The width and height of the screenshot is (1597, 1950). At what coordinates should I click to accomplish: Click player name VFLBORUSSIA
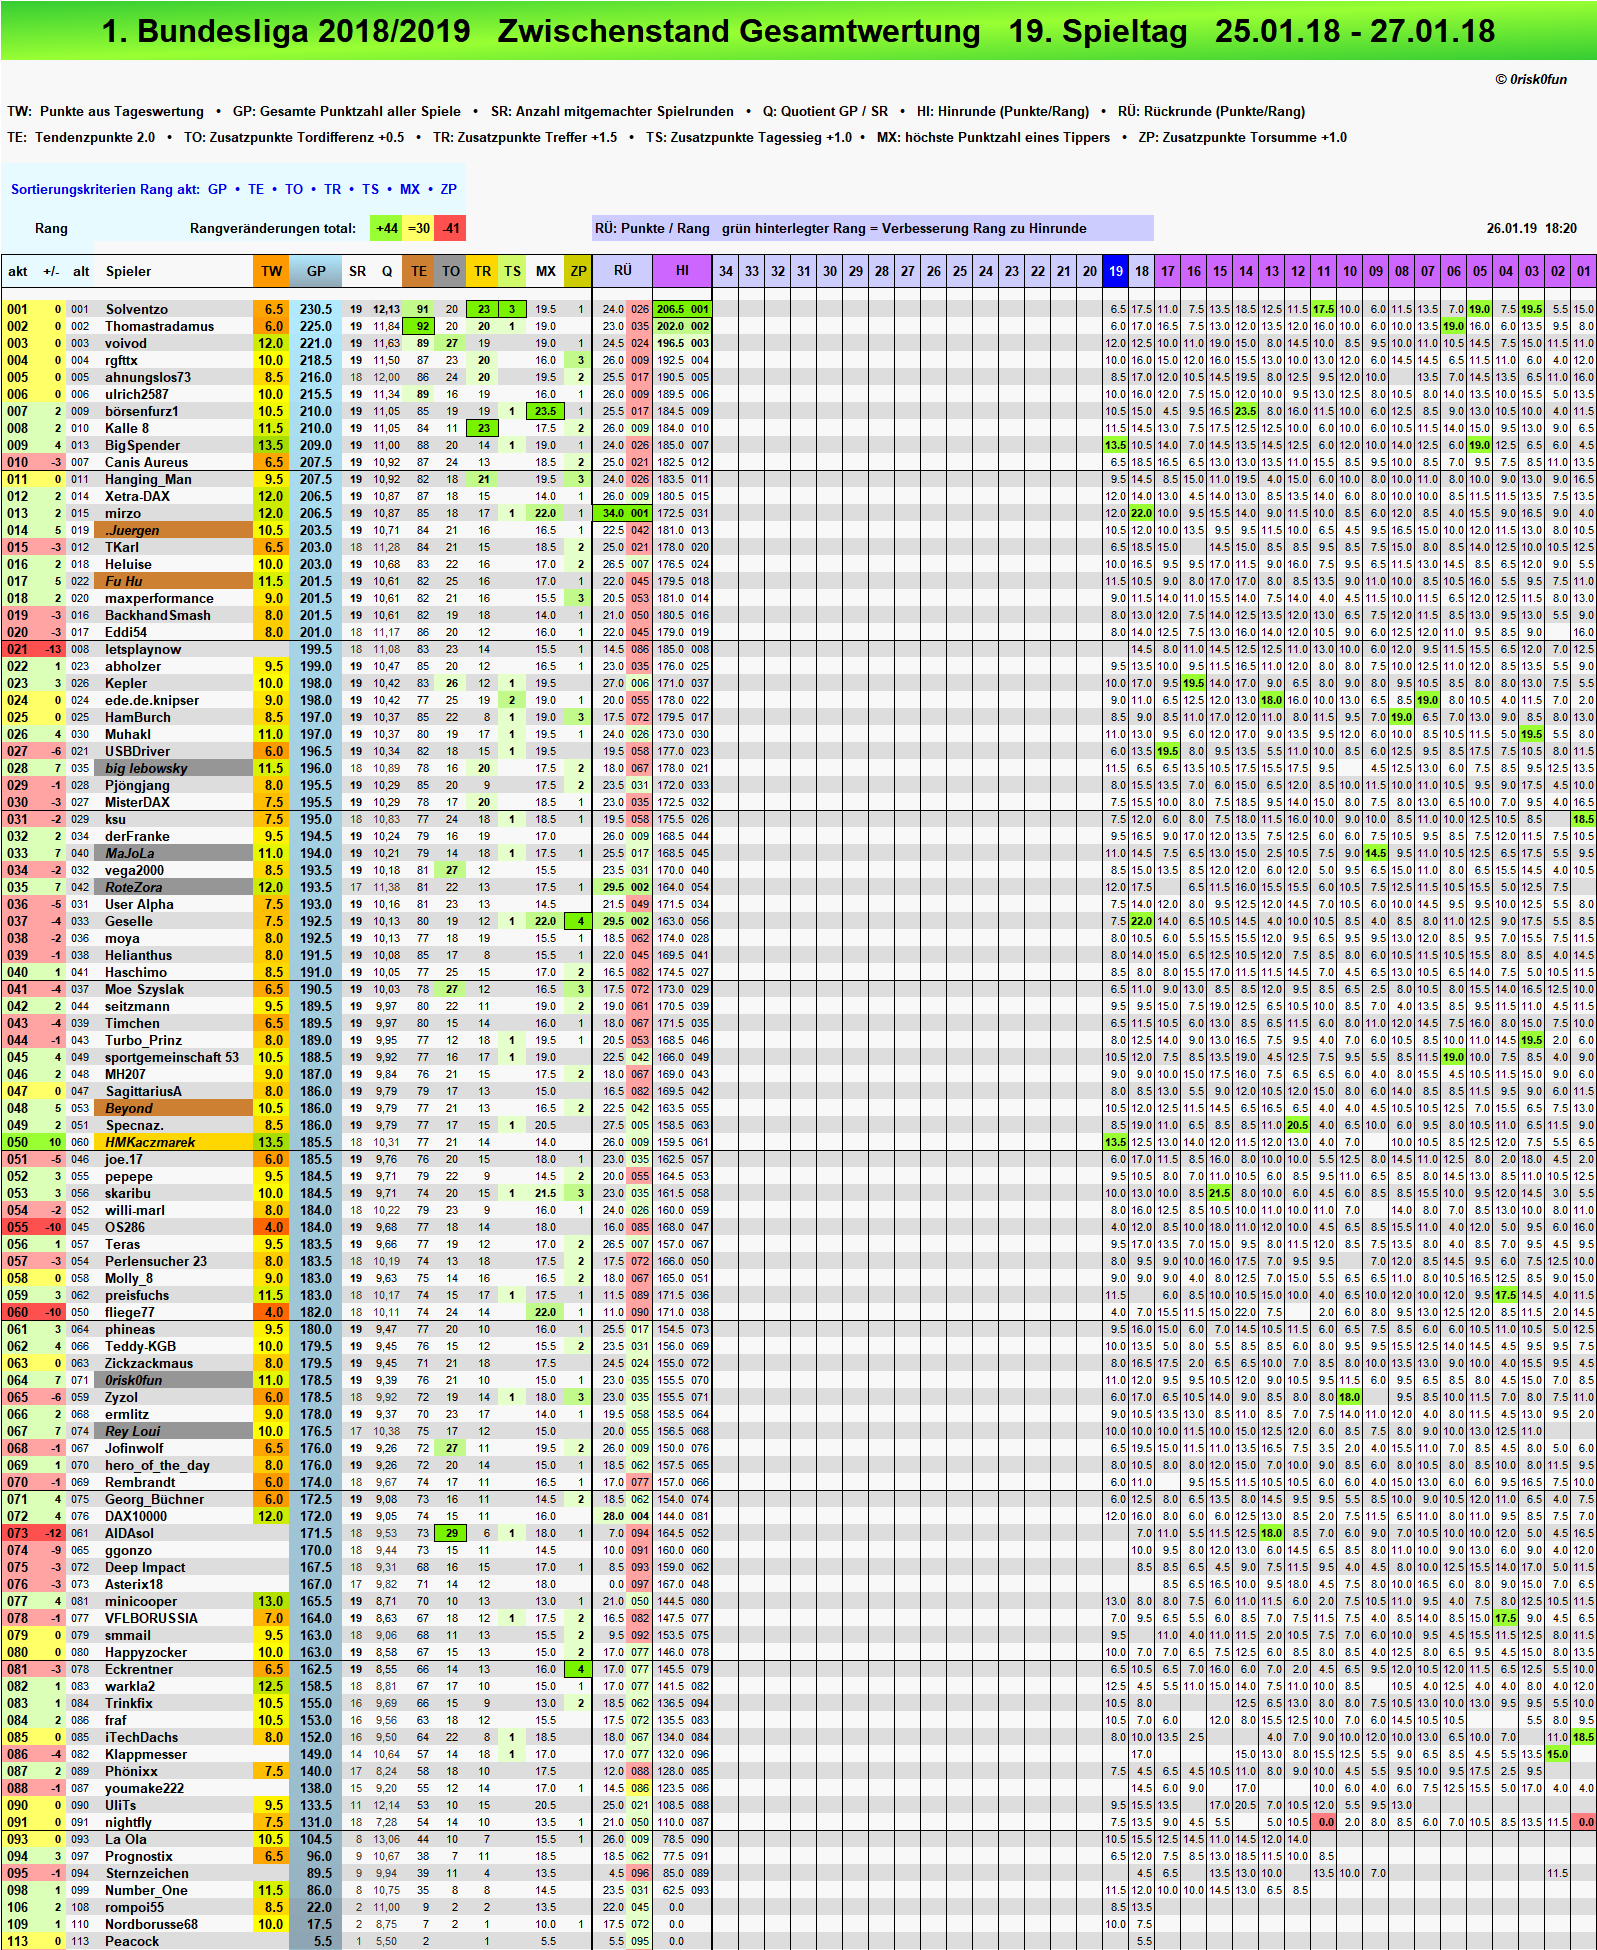click(151, 1618)
